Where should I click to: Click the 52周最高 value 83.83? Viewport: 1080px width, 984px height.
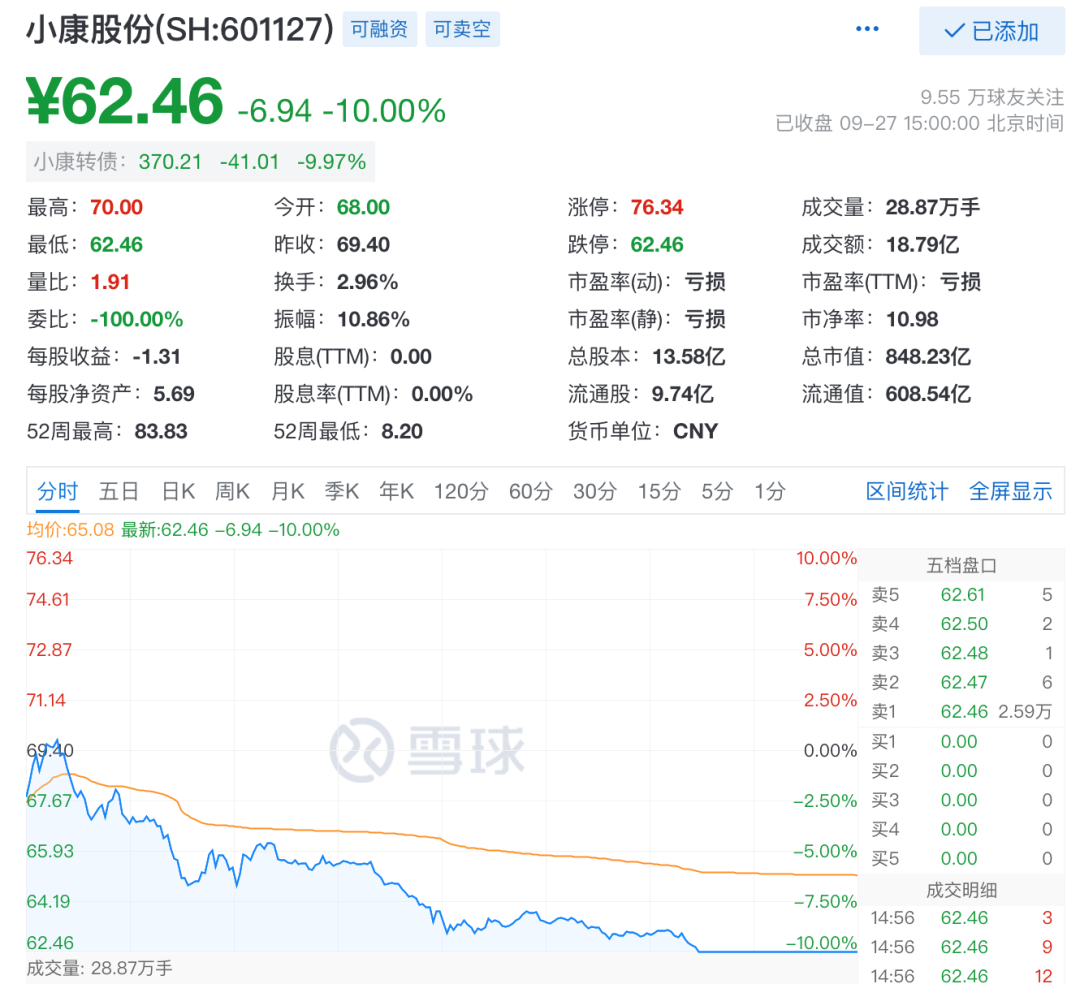pos(160,432)
